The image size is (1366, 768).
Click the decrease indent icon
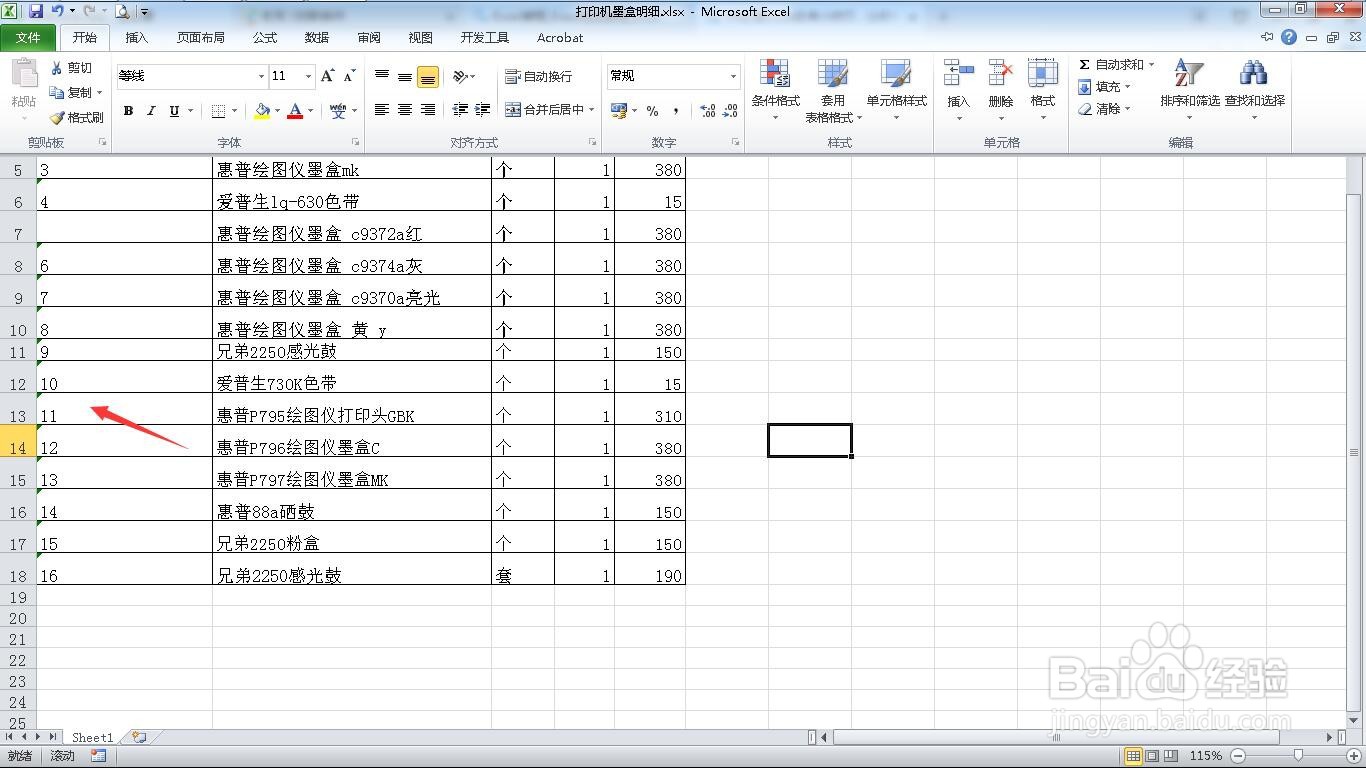tap(460, 110)
